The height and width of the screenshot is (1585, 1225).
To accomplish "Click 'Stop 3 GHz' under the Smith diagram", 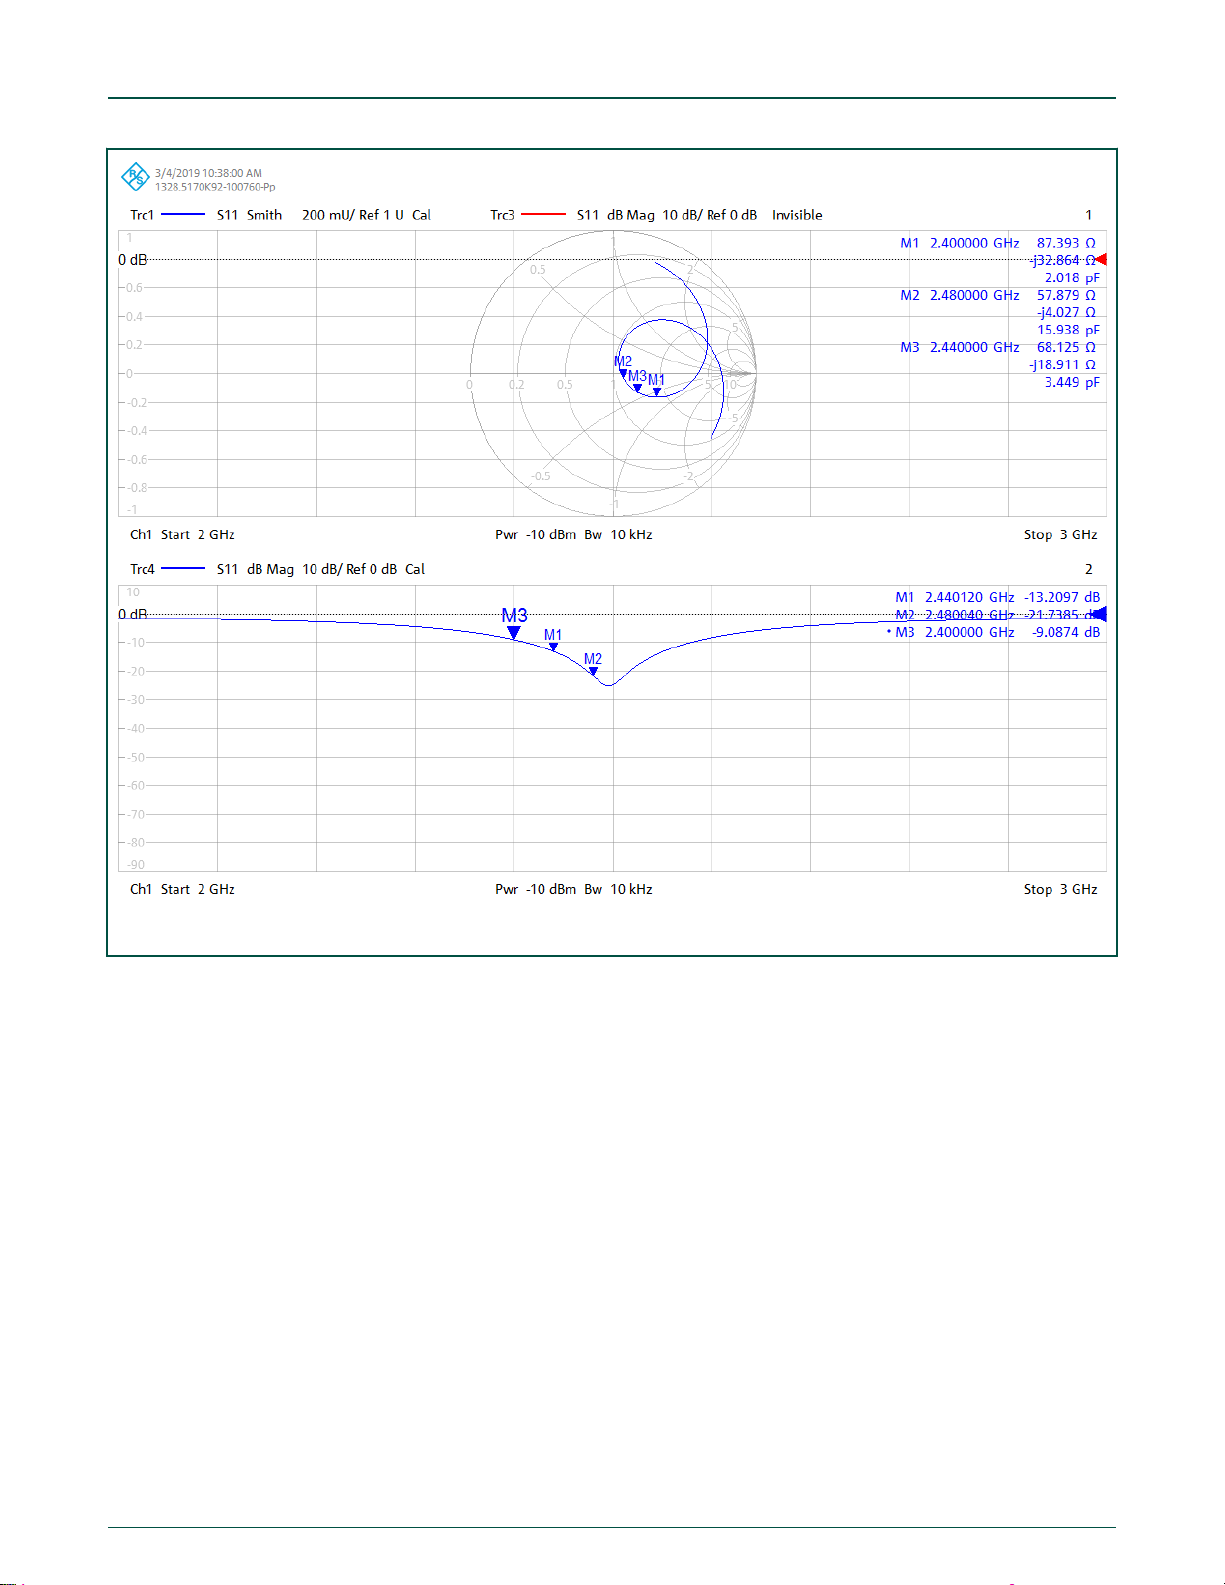I will (x=1060, y=535).
